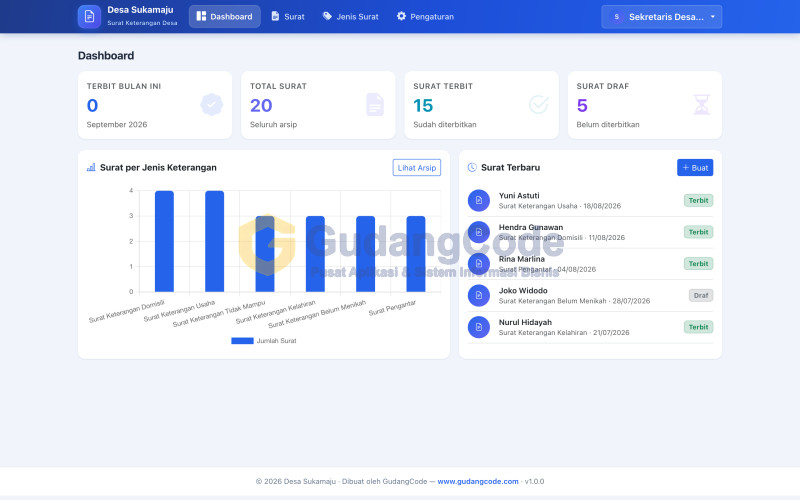Open the Dashboard menu item
Viewport: 800px width, 500px height.
pos(224,16)
